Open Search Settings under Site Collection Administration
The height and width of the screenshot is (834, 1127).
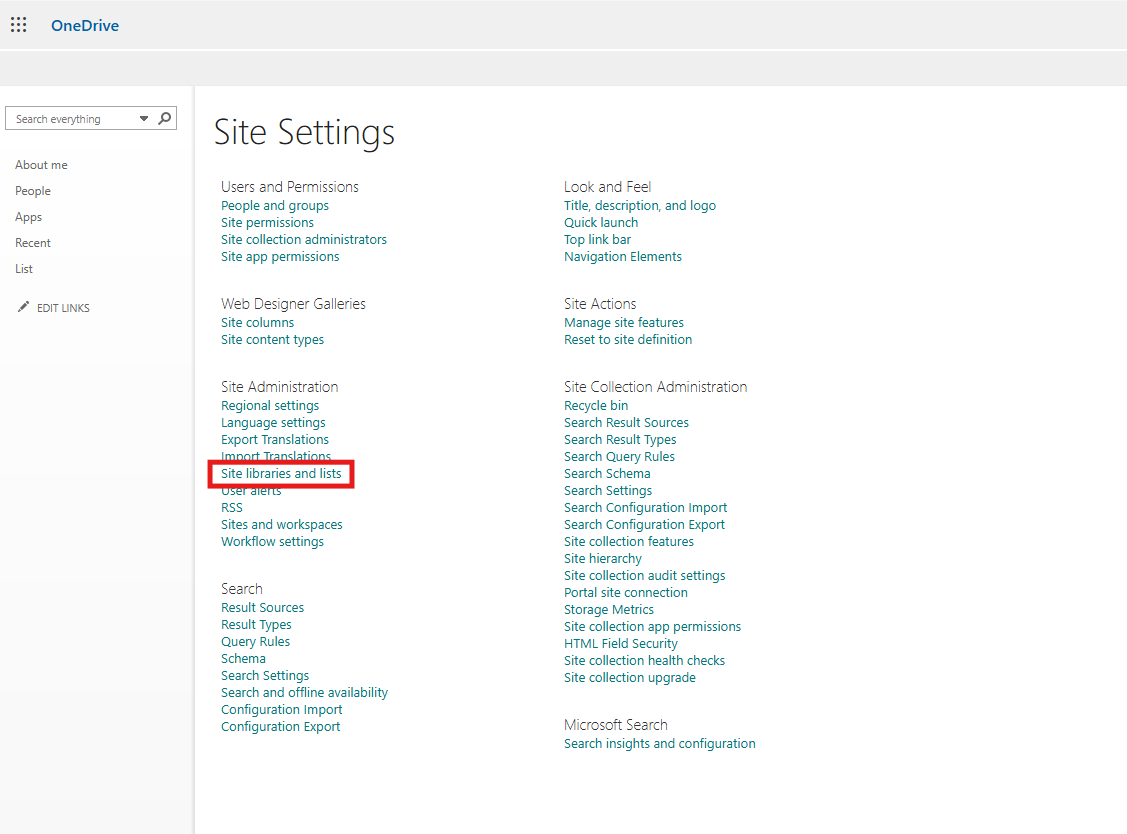click(x=608, y=490)
